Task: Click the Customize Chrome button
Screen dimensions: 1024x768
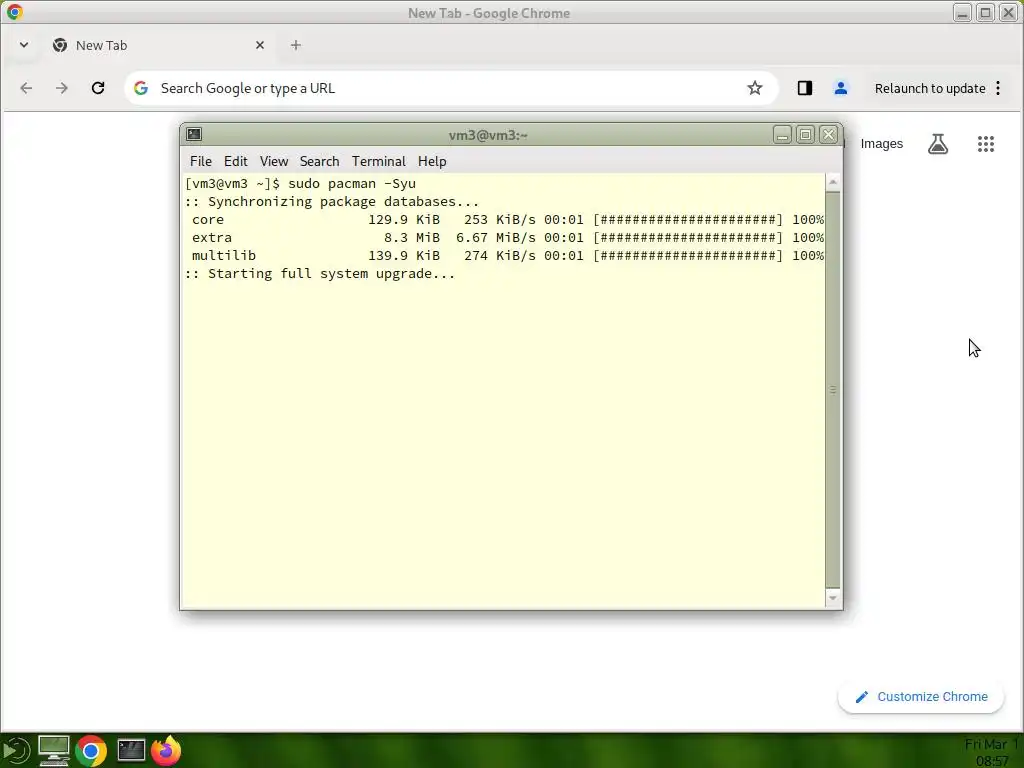Action: coord(921,697)
